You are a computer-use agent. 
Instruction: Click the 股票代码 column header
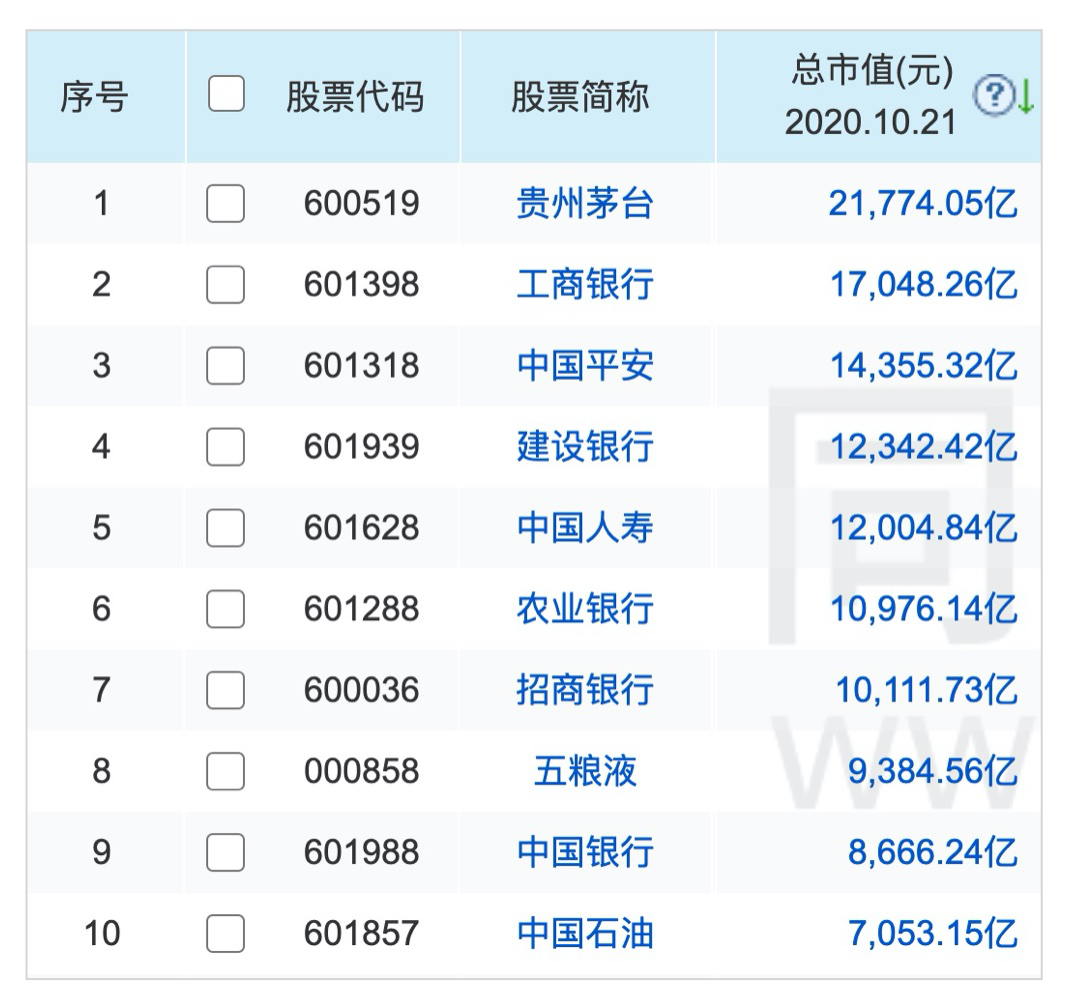pos(355,97)
